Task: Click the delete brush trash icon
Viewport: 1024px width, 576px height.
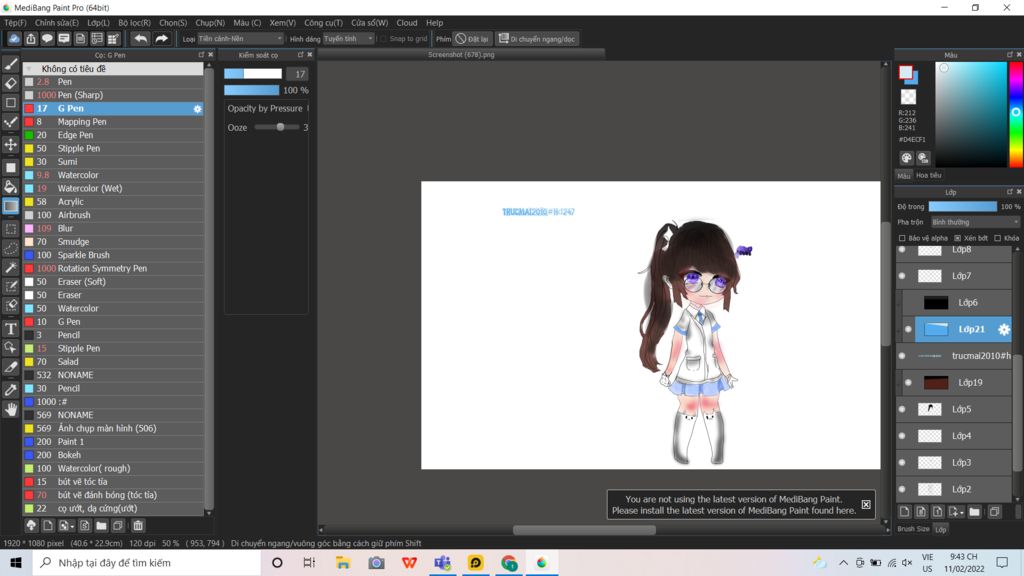Action: pyautogui.click(x=138, y=525)
